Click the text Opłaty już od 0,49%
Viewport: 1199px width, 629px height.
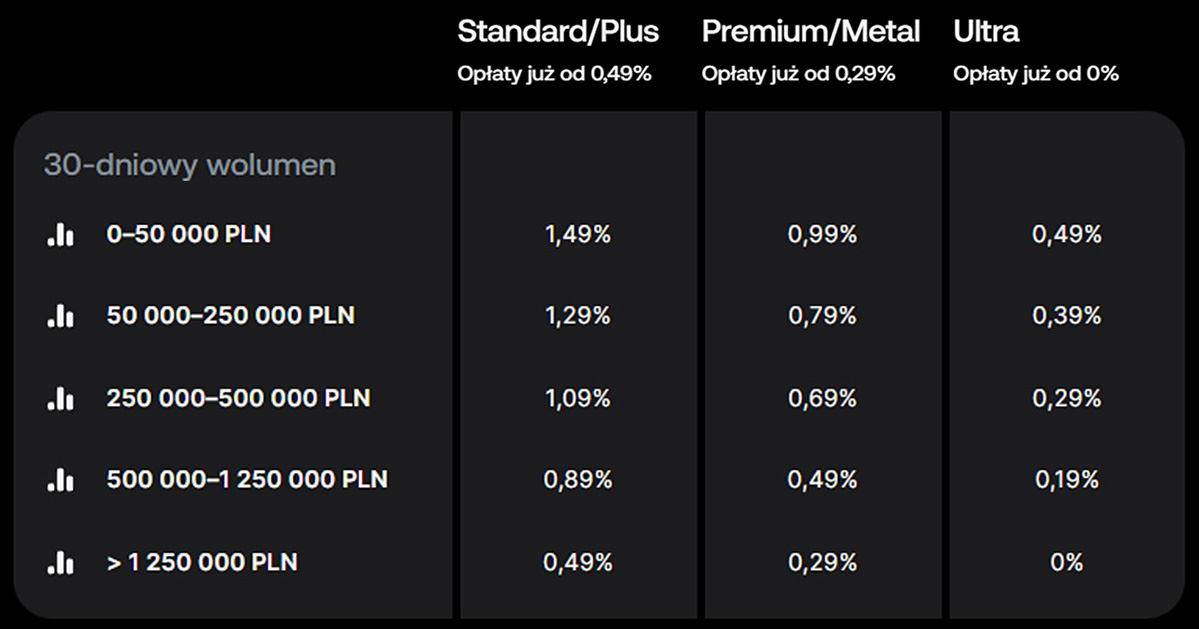[554, 74]
